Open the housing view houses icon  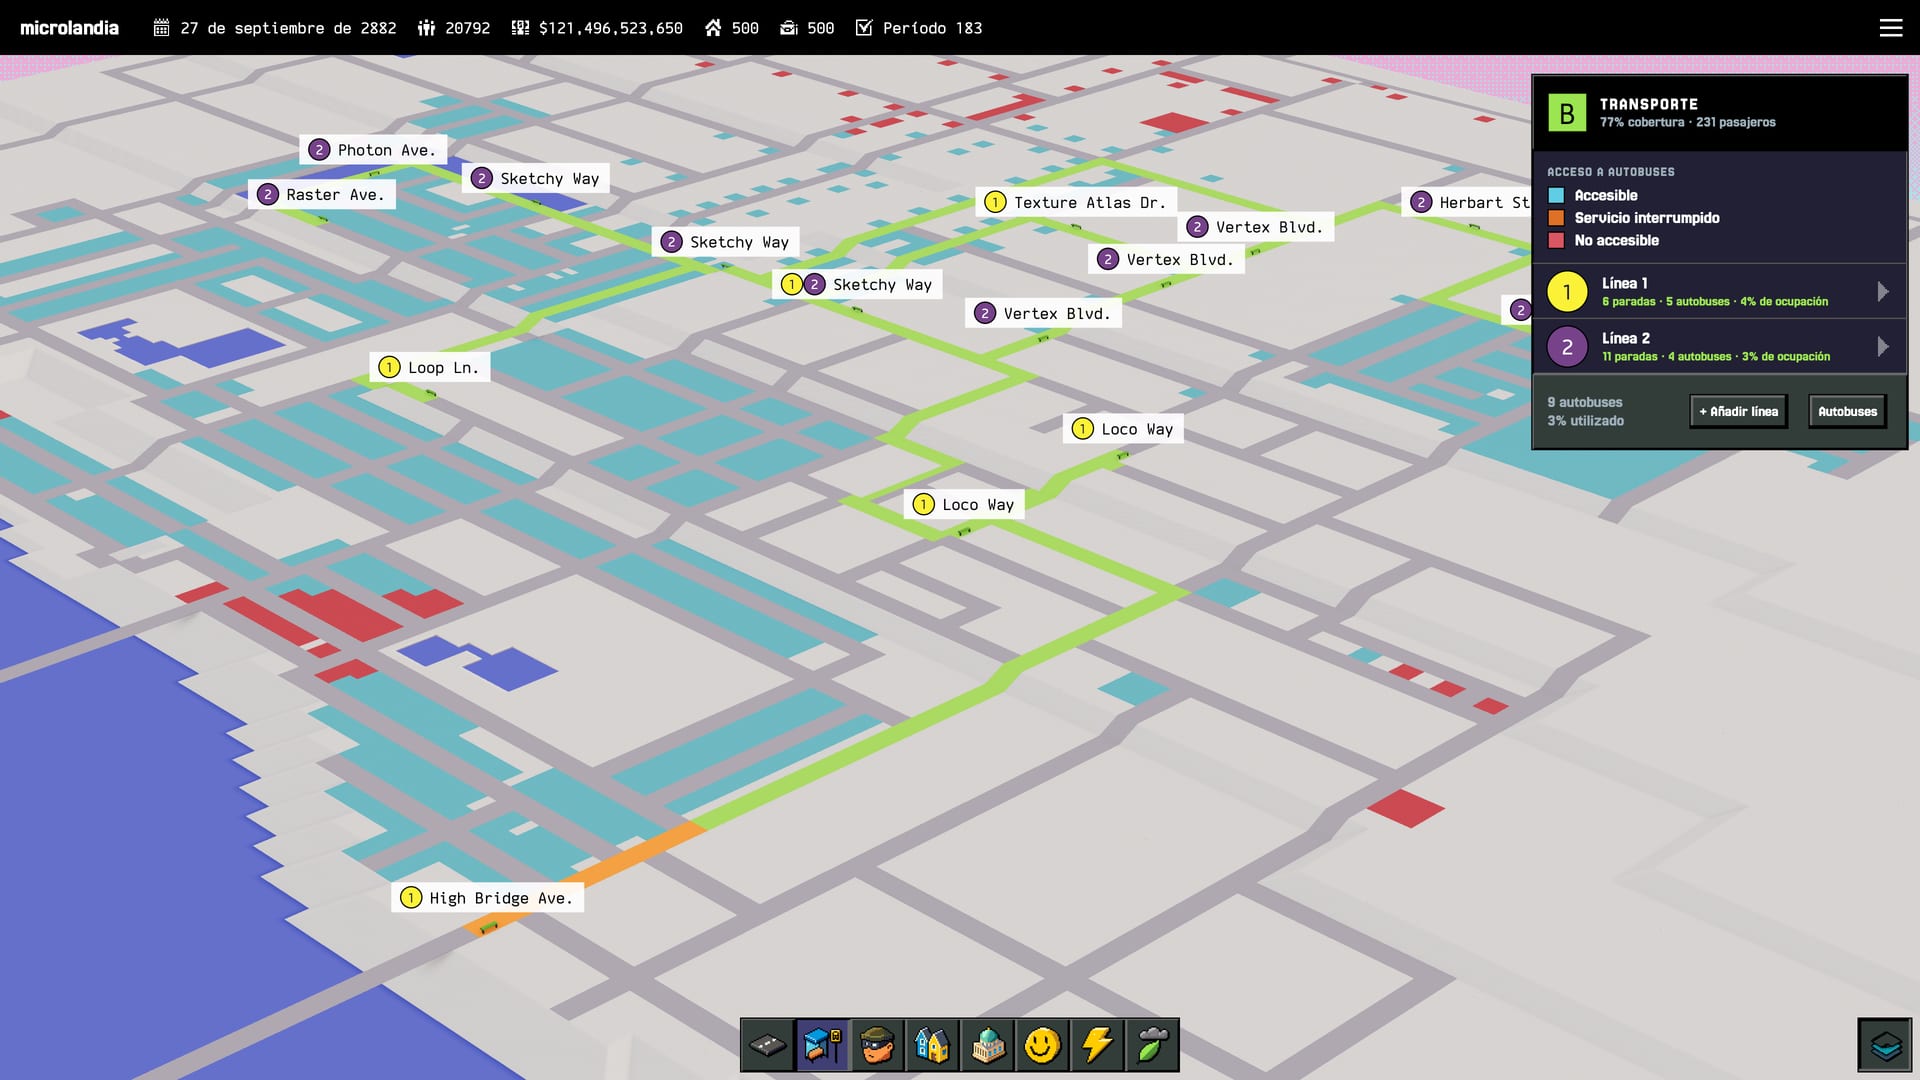coord(932,1046)
